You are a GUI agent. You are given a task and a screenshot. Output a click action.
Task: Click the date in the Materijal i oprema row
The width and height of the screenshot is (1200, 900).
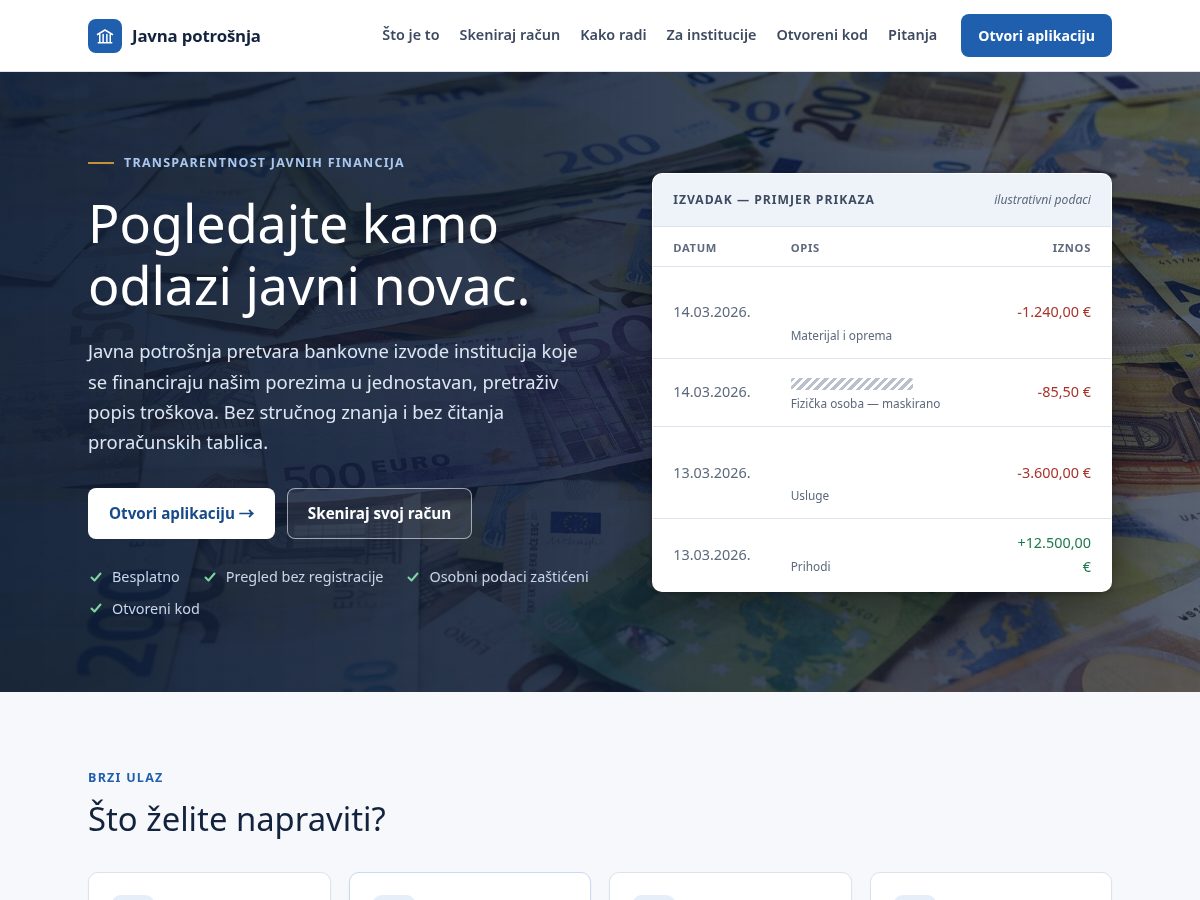point(712,312)
